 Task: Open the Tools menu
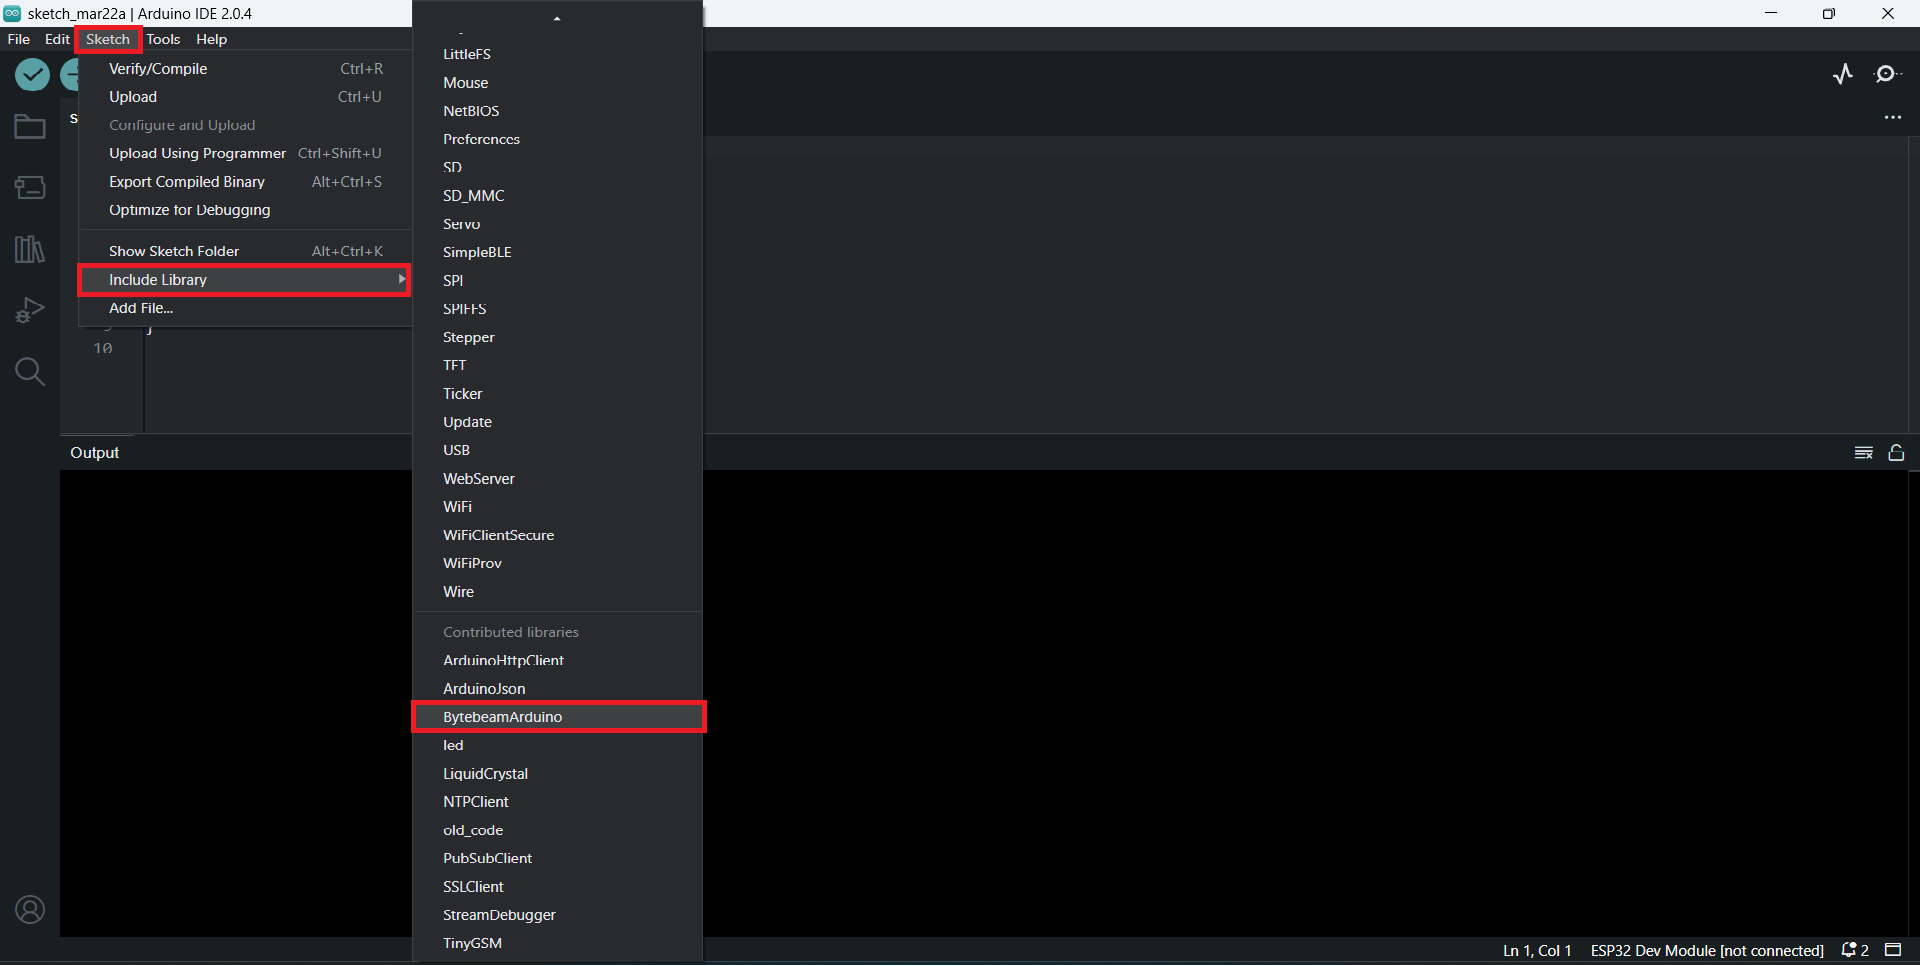point(163,39)
